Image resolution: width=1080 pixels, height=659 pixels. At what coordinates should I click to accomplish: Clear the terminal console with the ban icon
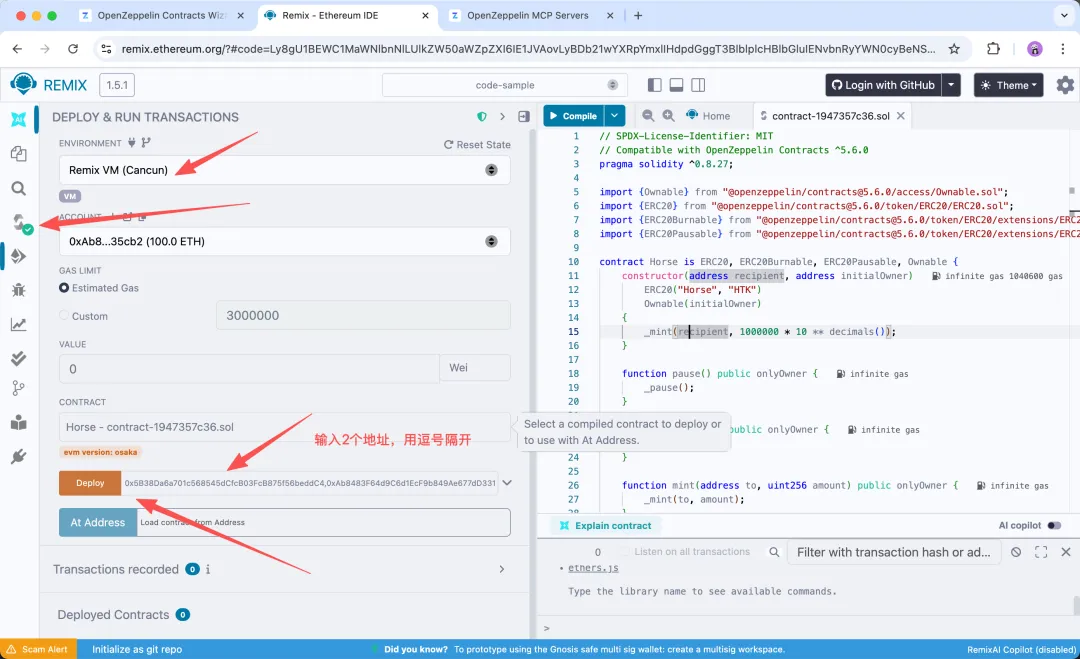click(x=1016, y=552)
